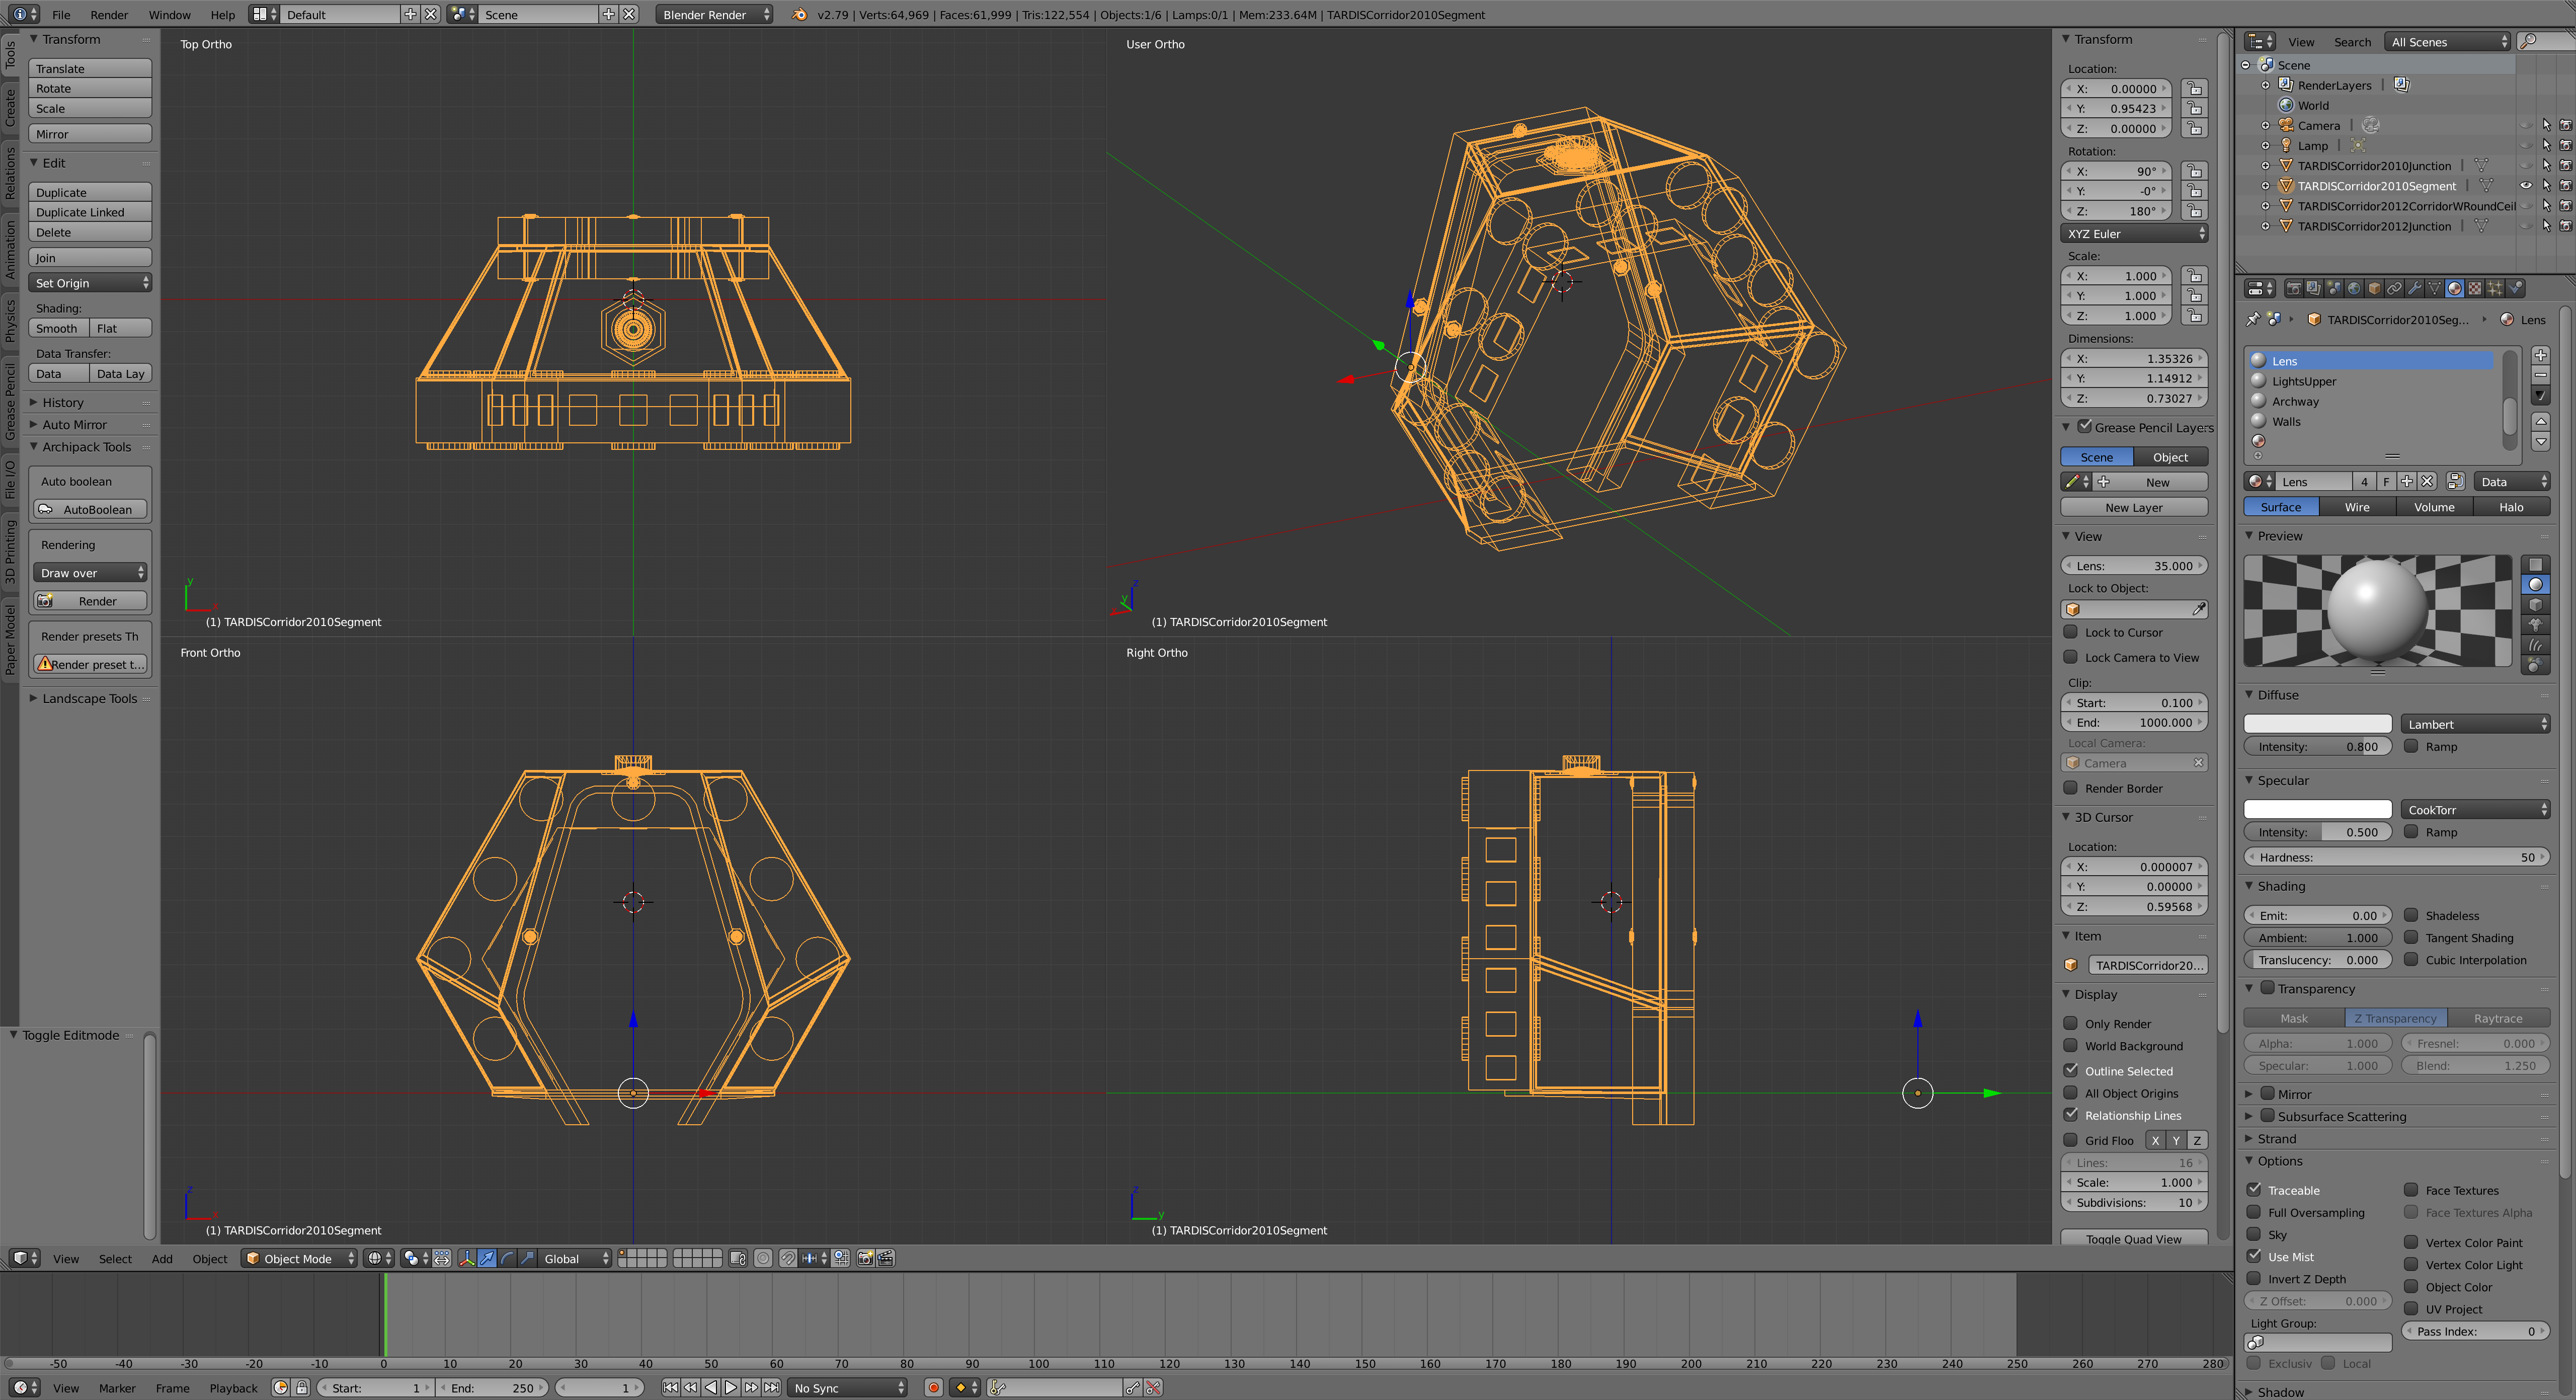Disable the Outline Selected checkbox
This screenshot has width=2576, height=1400.
[2071, 1070]
